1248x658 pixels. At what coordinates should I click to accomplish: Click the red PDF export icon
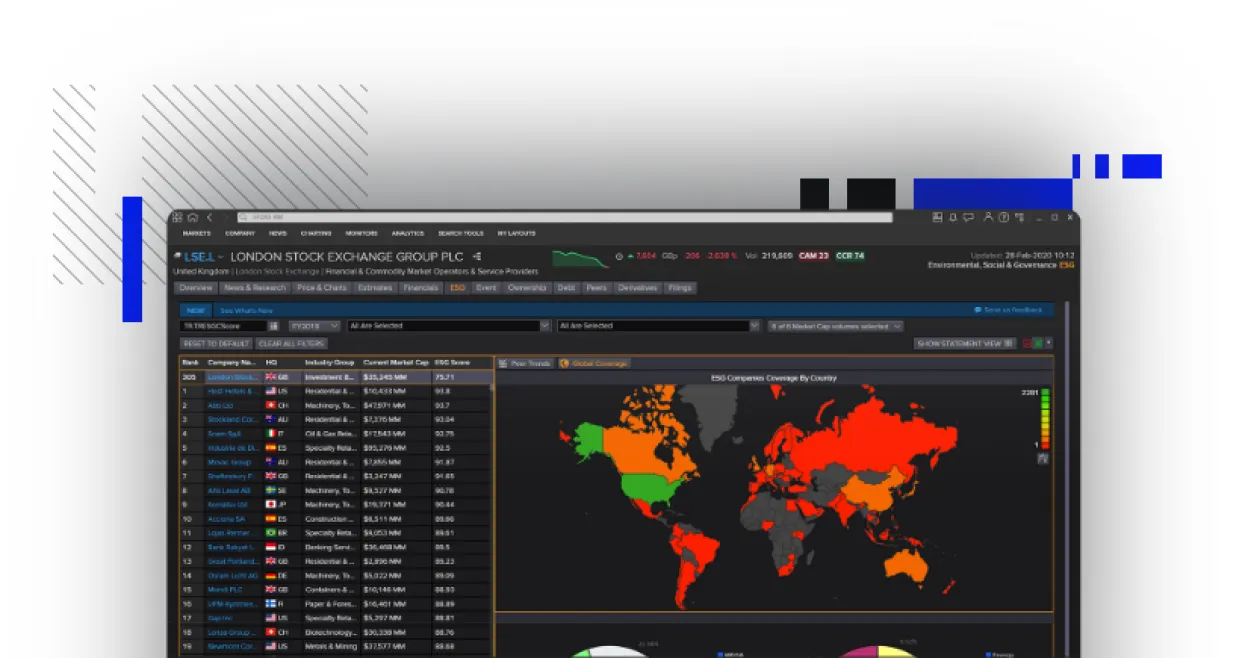(1027, 343)
